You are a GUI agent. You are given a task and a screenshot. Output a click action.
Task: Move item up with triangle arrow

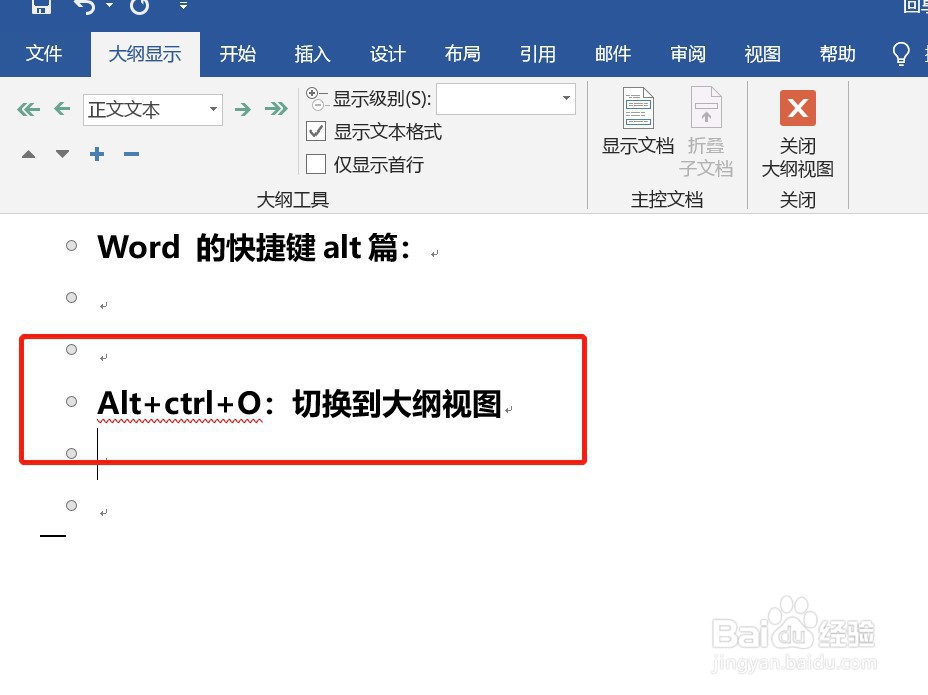(28, 155)
